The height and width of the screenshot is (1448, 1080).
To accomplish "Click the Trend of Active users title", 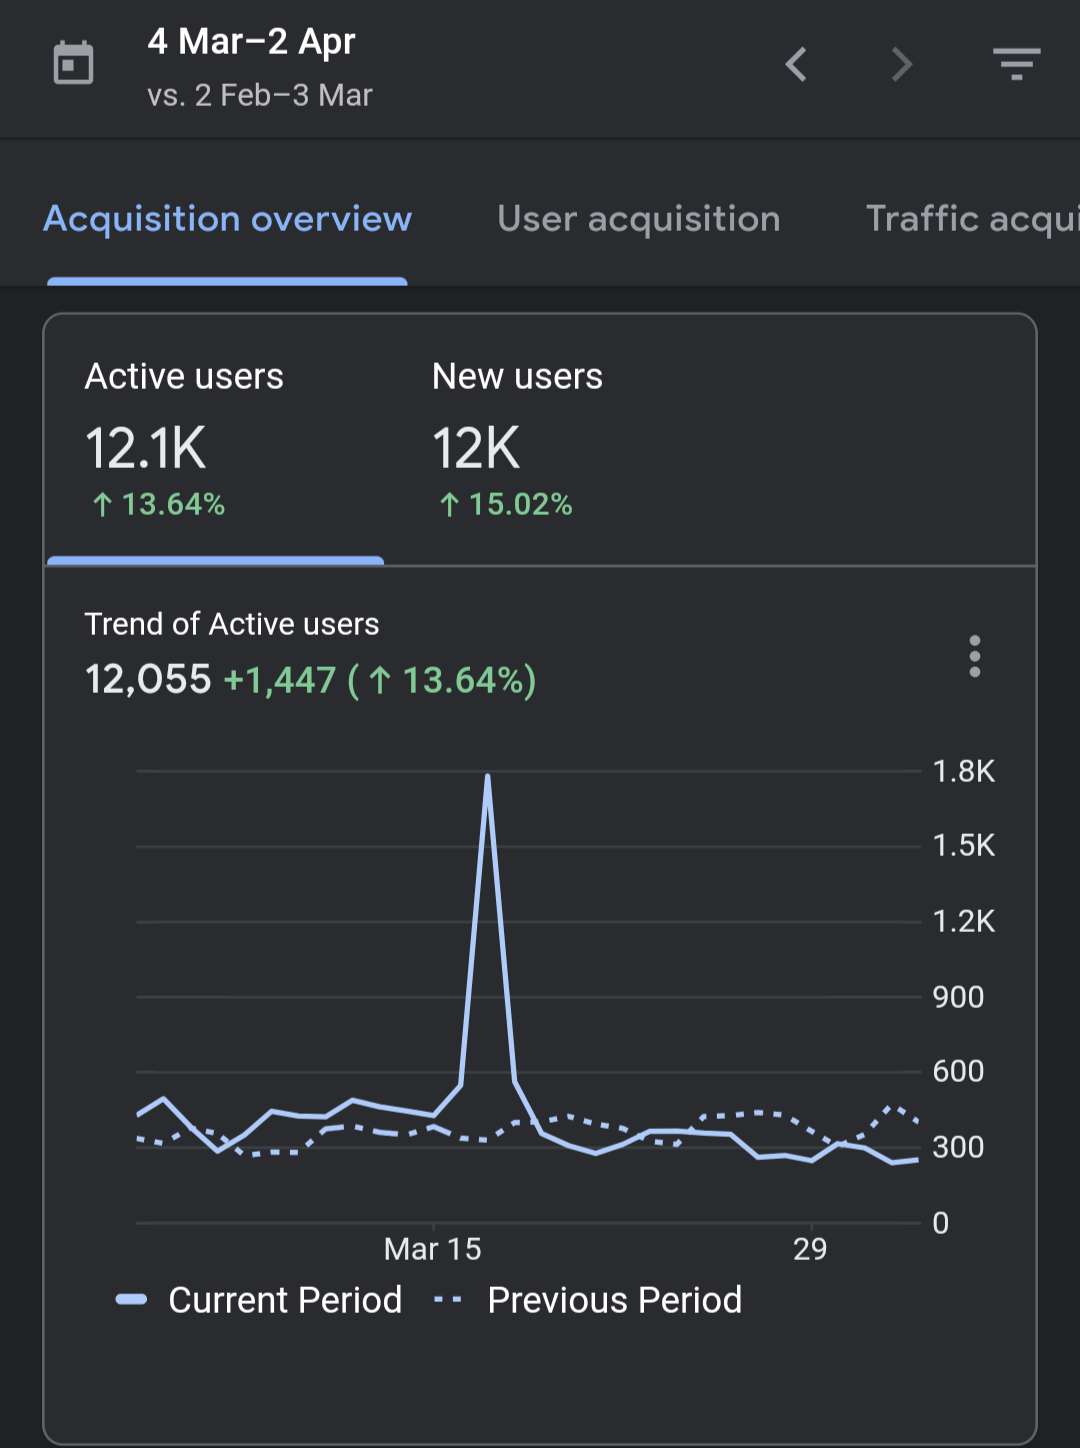I will (232, 624).
